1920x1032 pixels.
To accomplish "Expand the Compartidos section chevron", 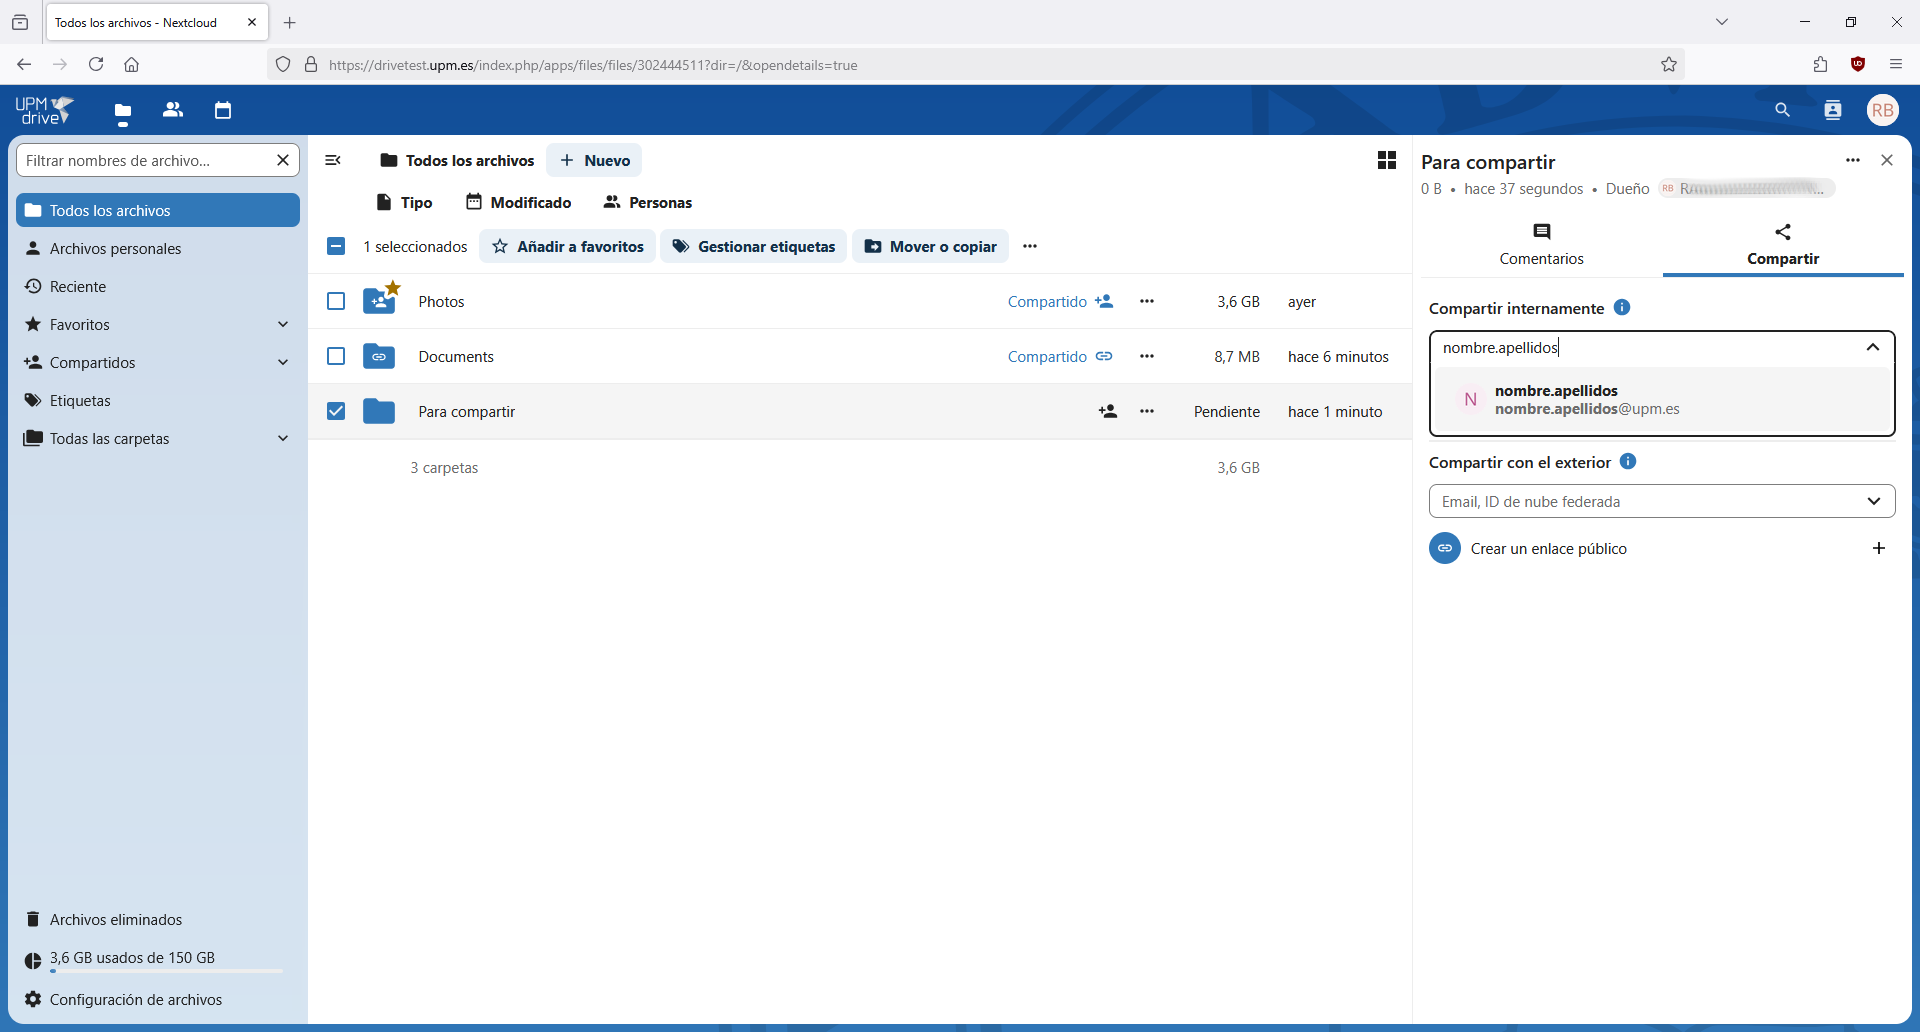I will tap(283, 362).
